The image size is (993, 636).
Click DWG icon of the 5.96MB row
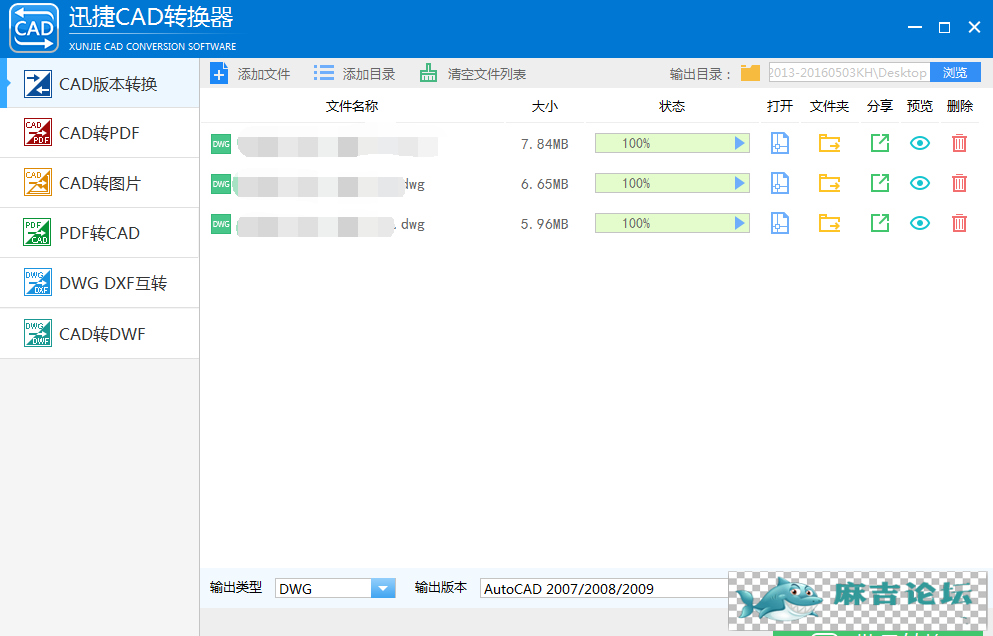pyautogui.click(x=221, y=224)
